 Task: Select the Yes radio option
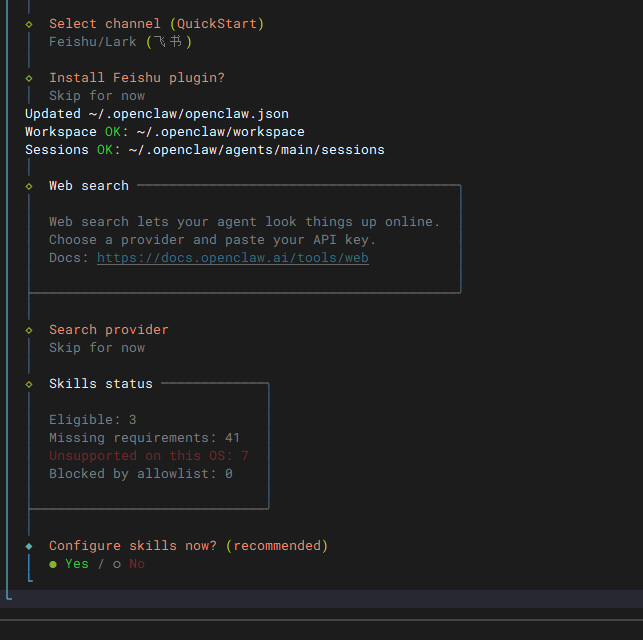point(69,564)
